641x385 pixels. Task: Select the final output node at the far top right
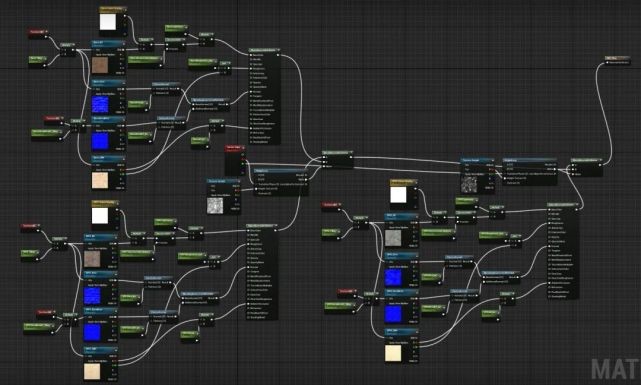click(618, 60)
